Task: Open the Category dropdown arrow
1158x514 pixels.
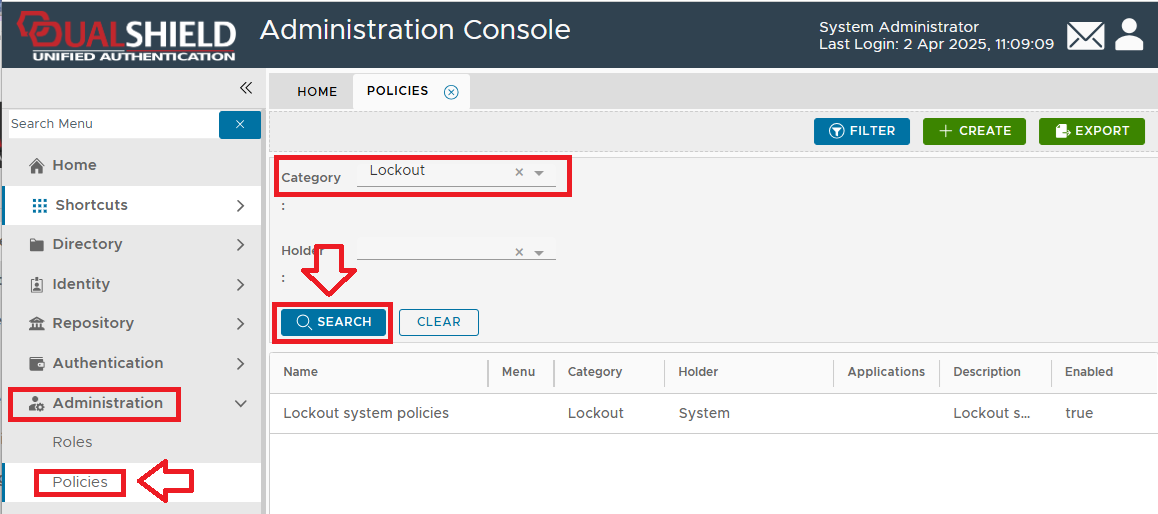Action: [539, 173]
